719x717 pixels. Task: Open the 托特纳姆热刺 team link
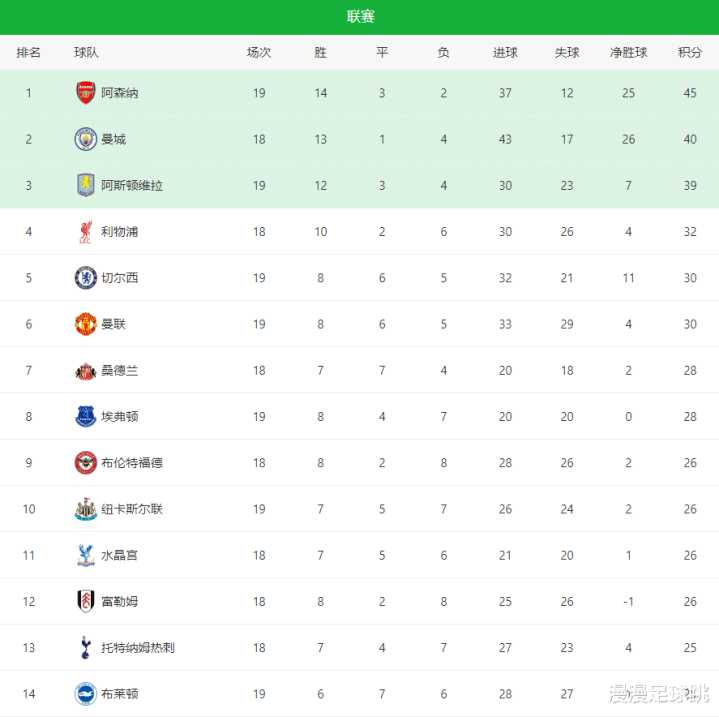[138, 648]
